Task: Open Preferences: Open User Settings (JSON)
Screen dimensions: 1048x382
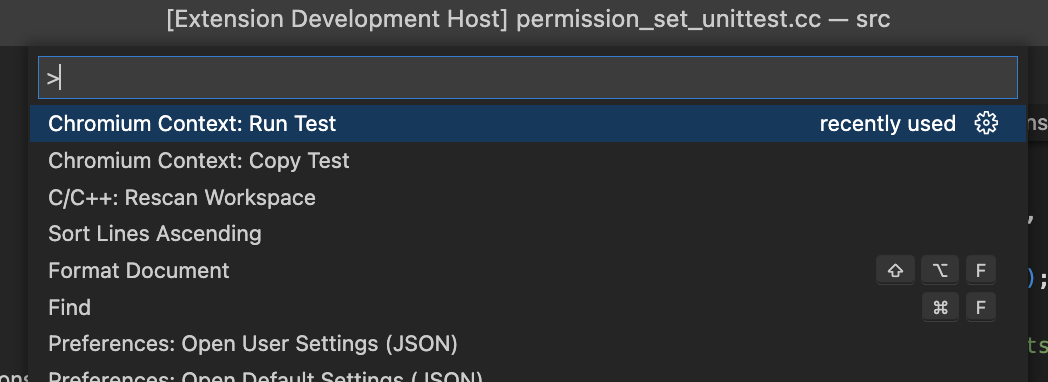Action: (253, 344)
